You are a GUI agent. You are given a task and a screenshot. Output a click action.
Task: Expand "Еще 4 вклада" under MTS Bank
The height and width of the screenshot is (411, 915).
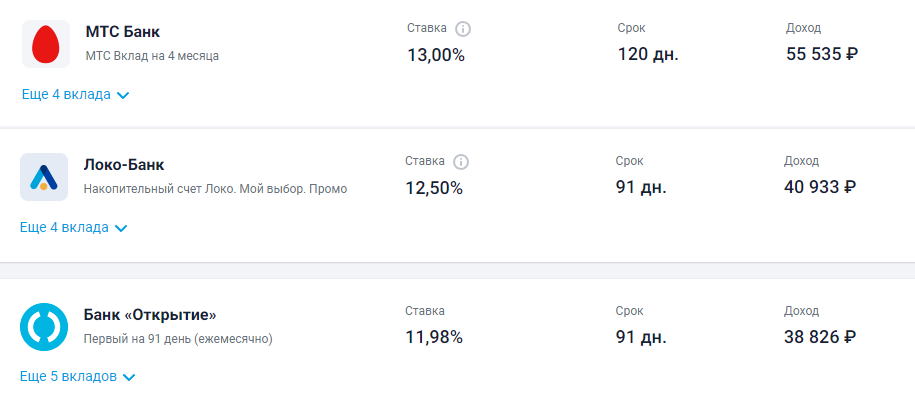(x=75, y=95)
